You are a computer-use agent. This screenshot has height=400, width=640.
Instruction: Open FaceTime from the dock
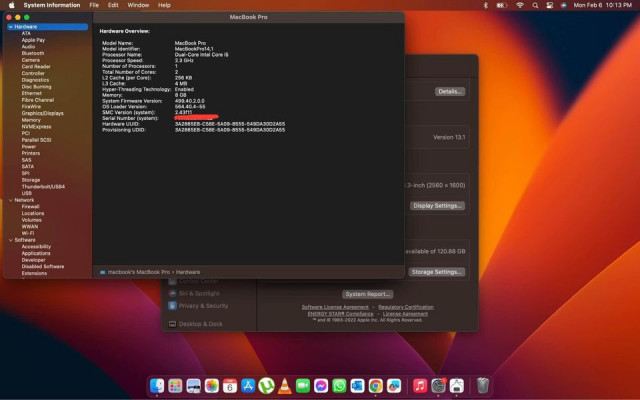tap(303, 385)
